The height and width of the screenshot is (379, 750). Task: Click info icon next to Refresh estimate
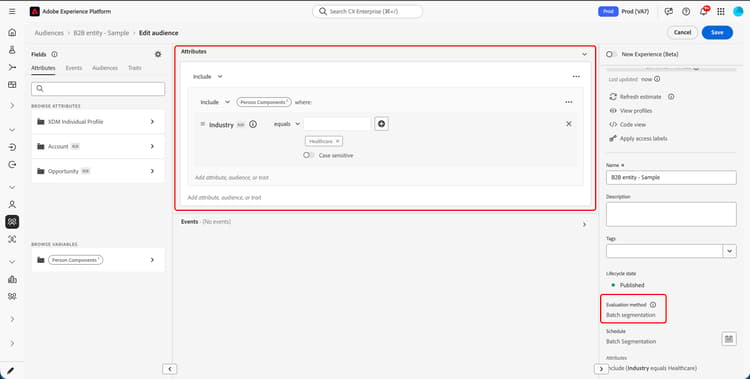coord(671,97)
